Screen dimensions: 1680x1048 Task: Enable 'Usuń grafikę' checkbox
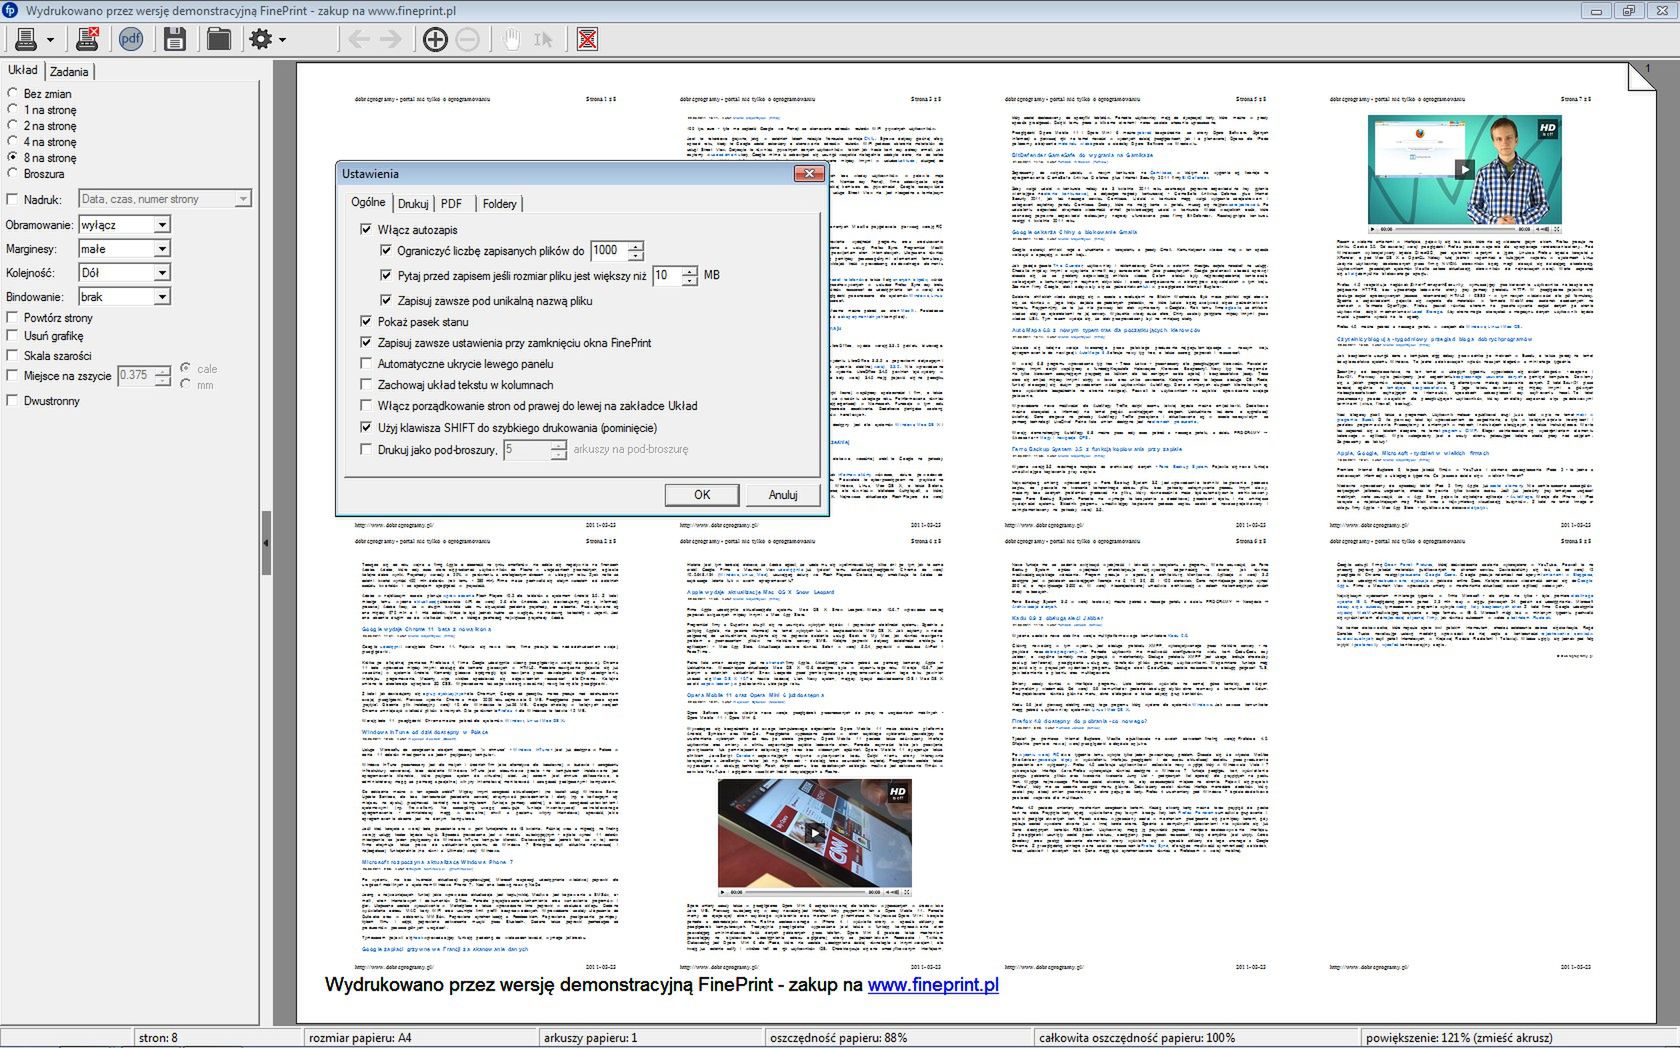13,336
